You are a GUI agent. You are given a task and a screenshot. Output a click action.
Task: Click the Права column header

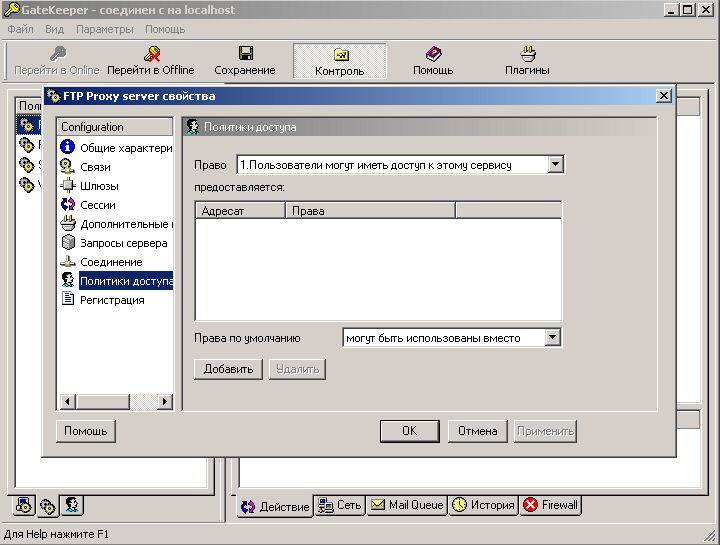pos(371,211)
